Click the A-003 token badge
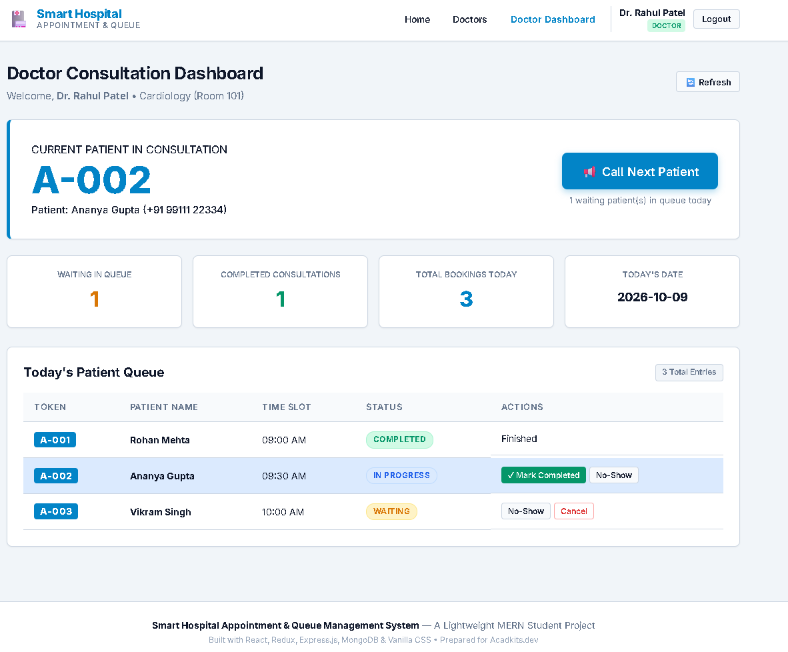Viewport: 788px width, 652px height. click(x=56, y=511)
